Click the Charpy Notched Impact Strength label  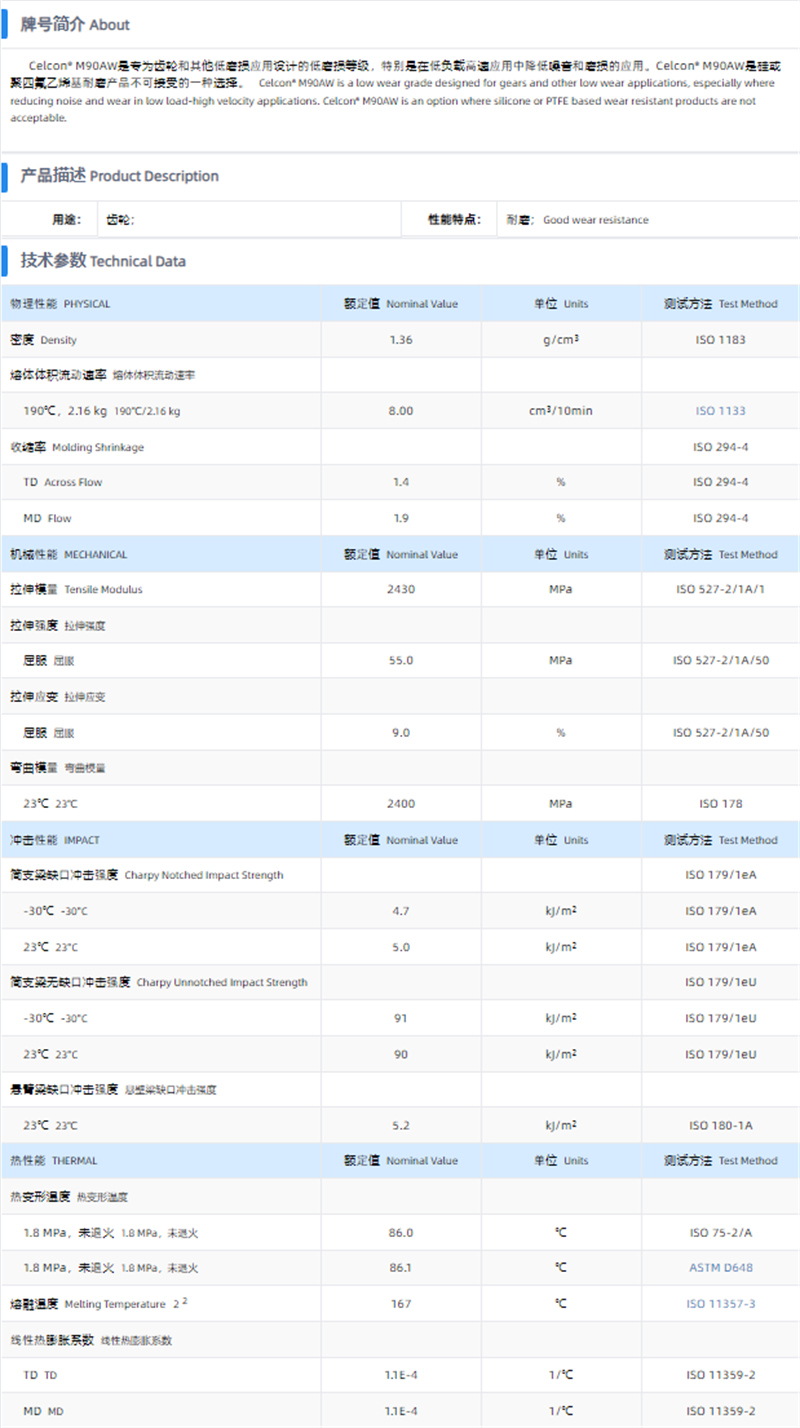pos(146,876)
